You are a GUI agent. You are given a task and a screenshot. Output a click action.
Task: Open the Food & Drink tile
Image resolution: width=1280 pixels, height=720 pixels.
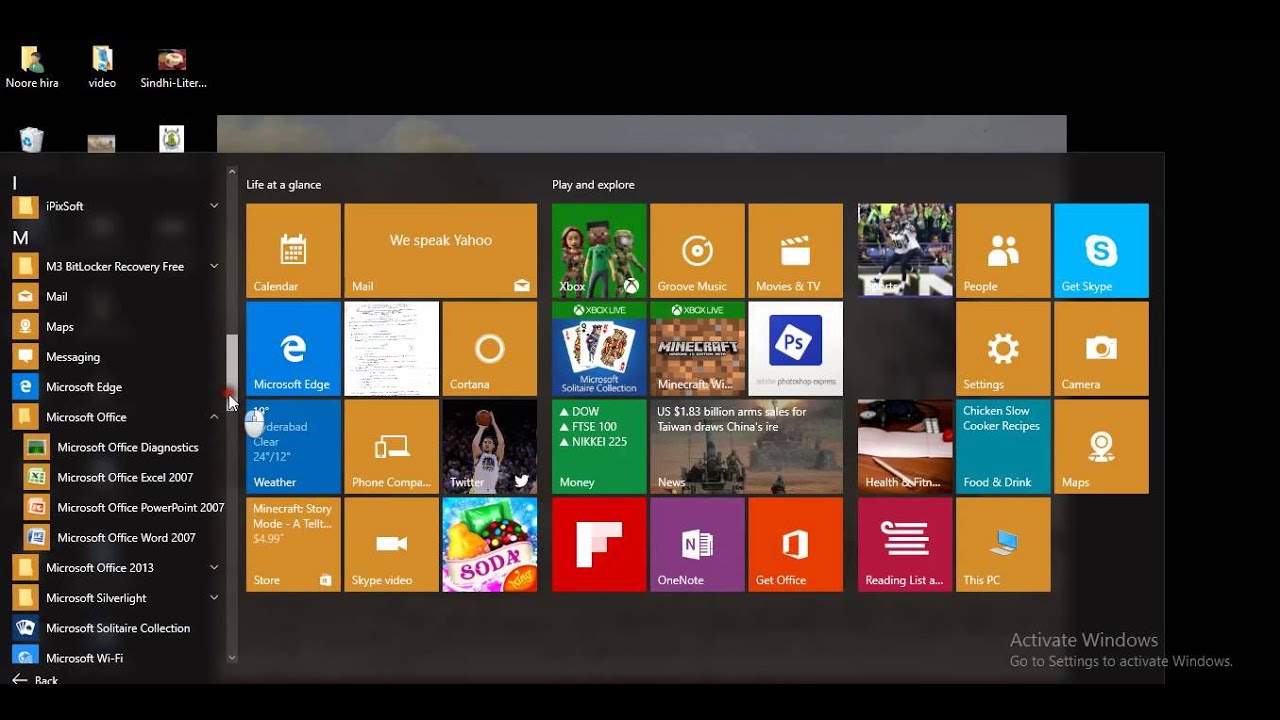[x=1003, y=447]
